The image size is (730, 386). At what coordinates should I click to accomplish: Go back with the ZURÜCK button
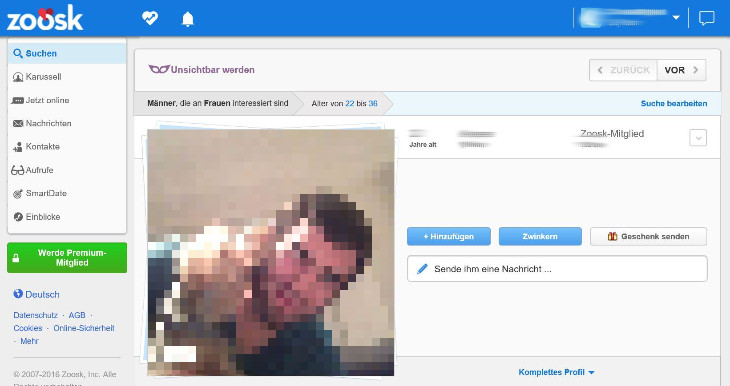pos(623,70)
